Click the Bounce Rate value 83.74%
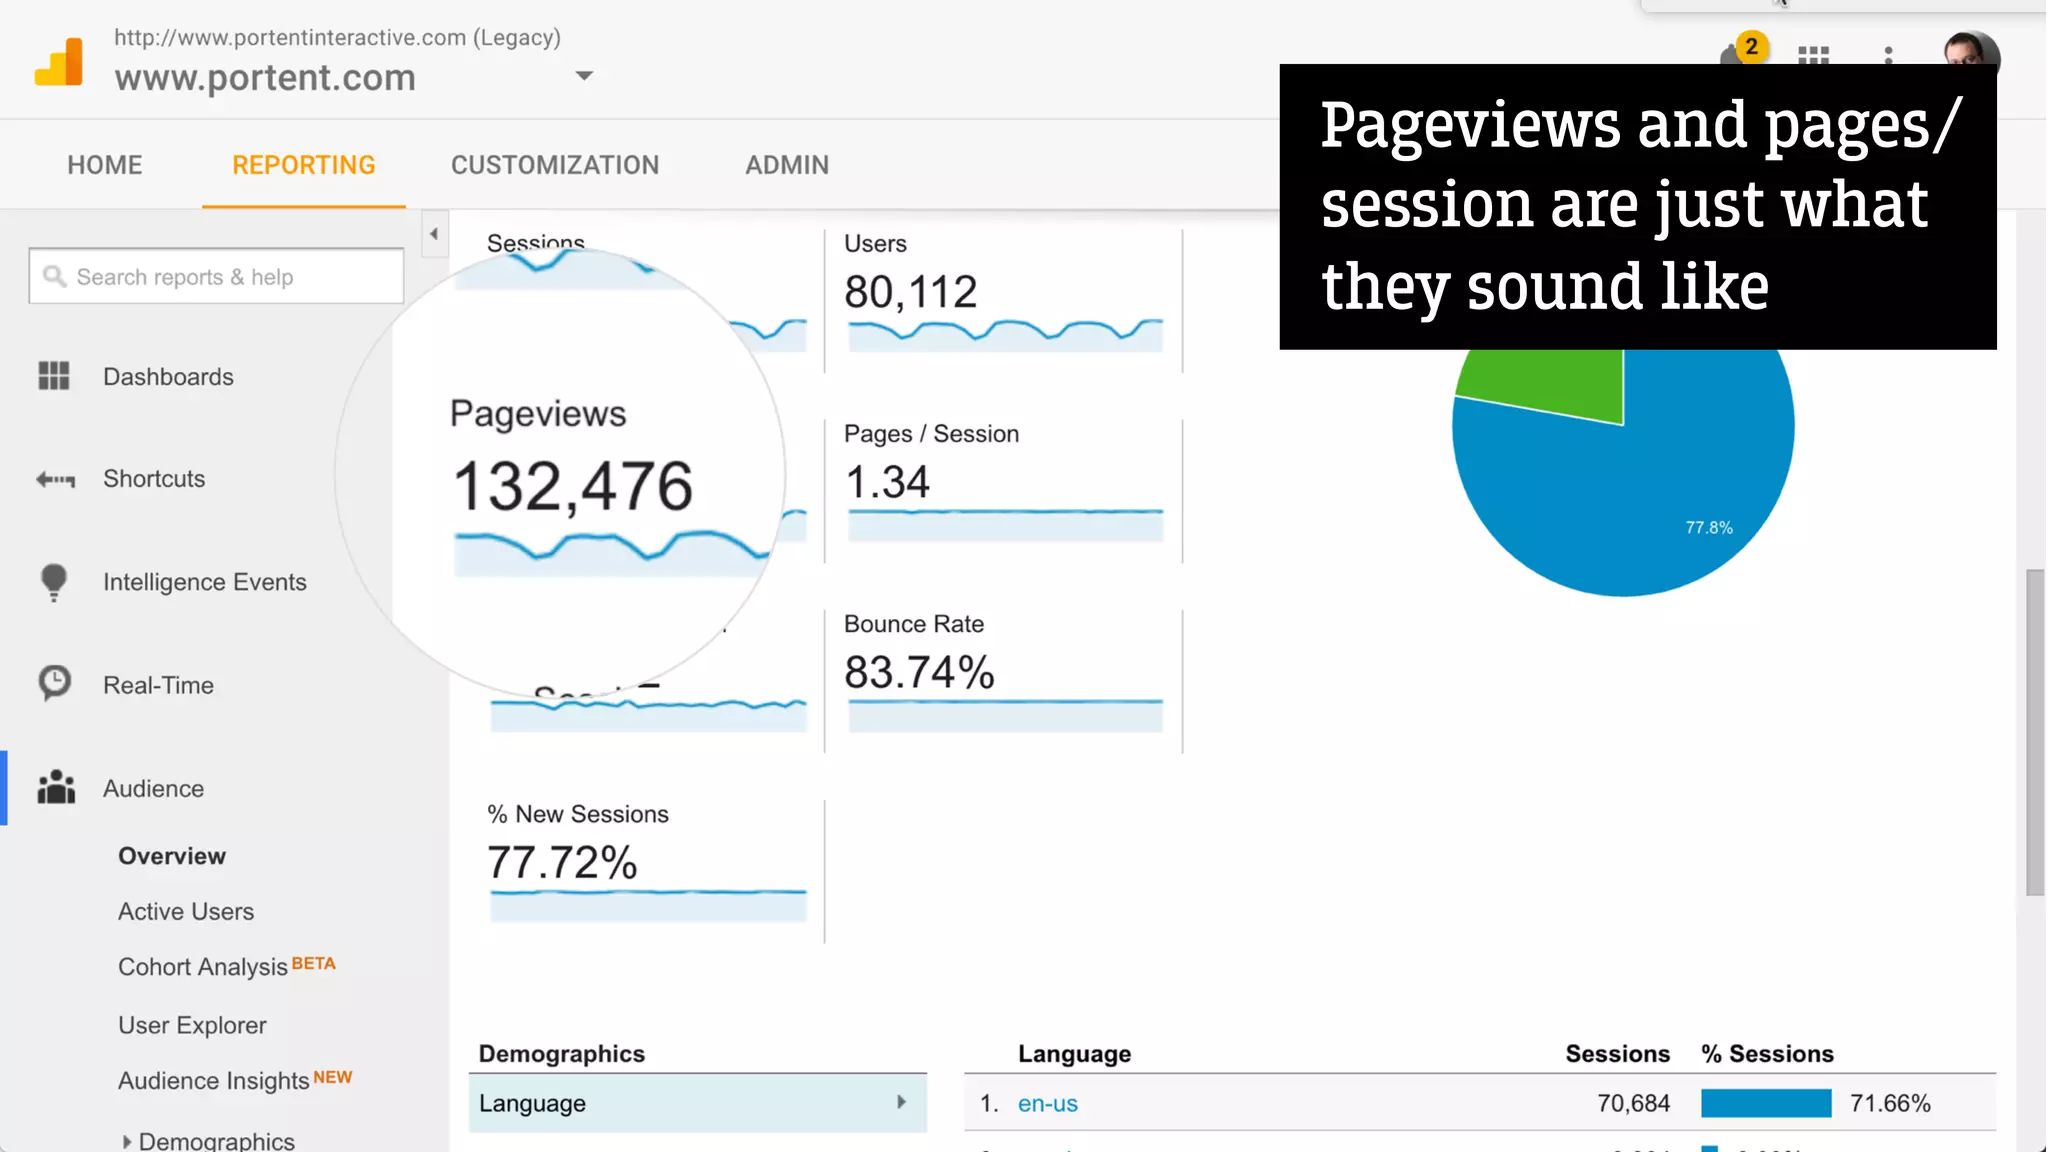Screen dimensions: 2048x1152 (919, 672)
